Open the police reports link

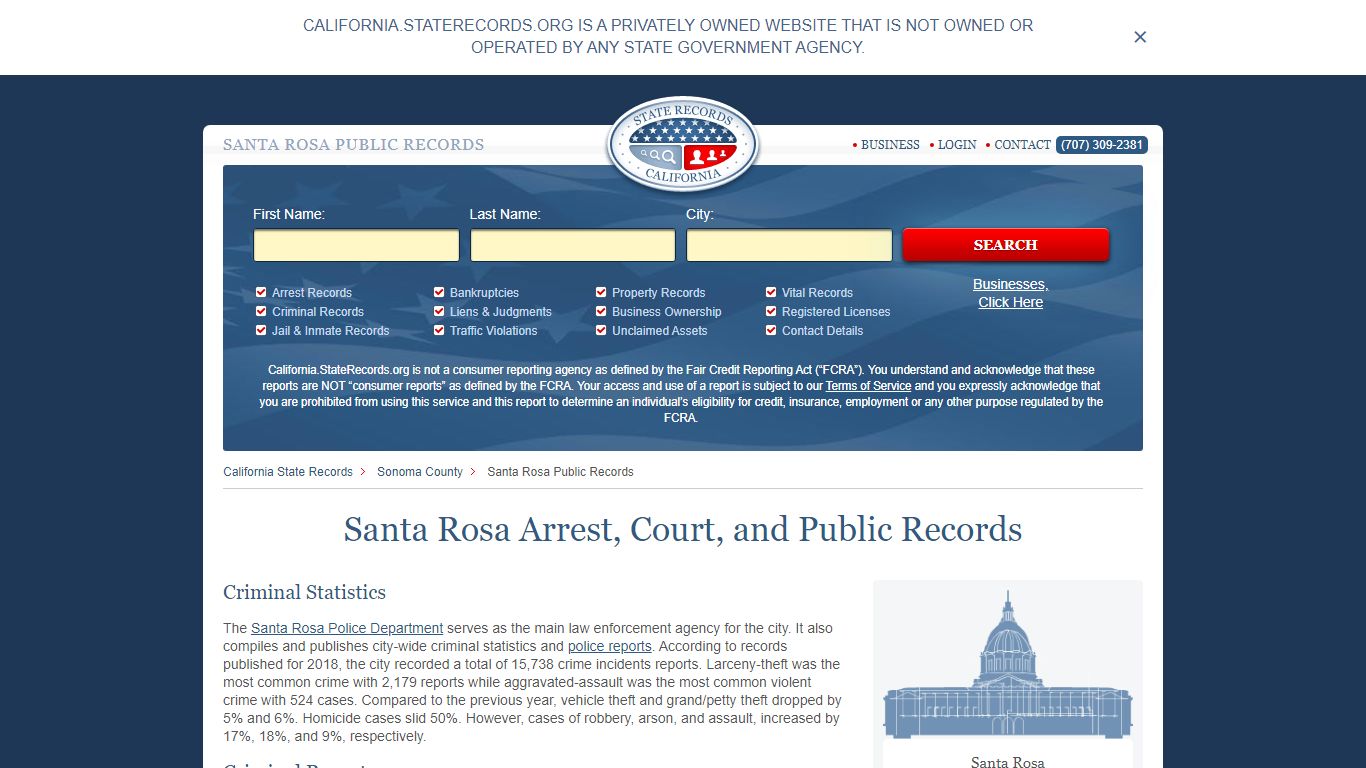(610, 647)
